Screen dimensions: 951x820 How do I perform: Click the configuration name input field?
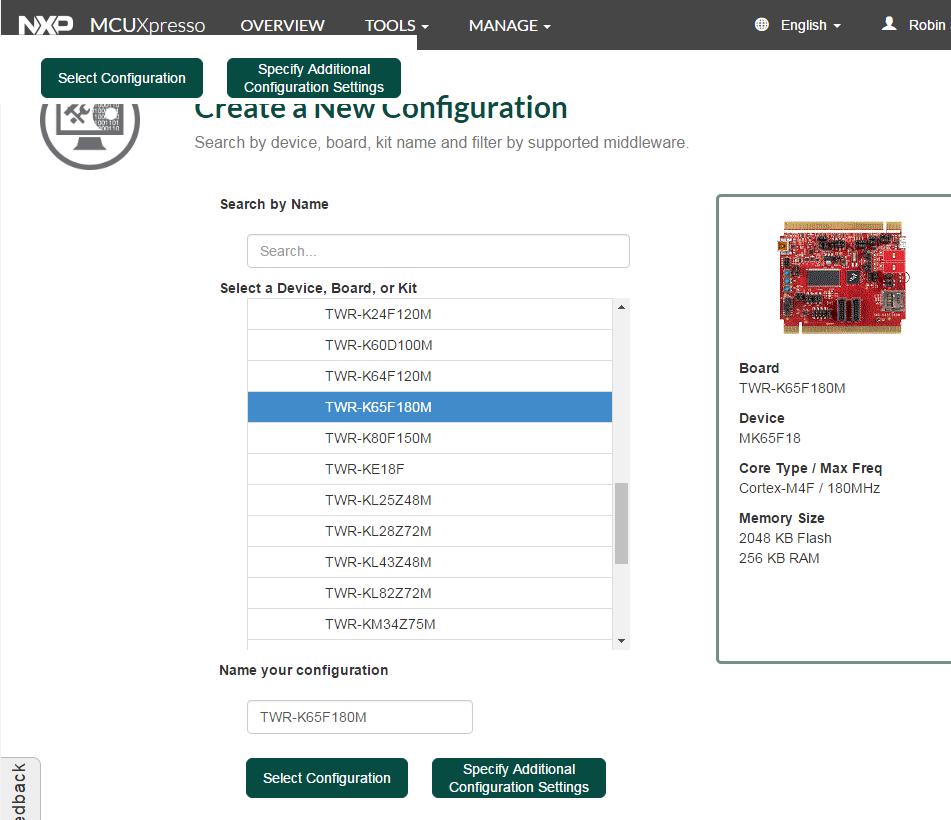click(360, 717)
